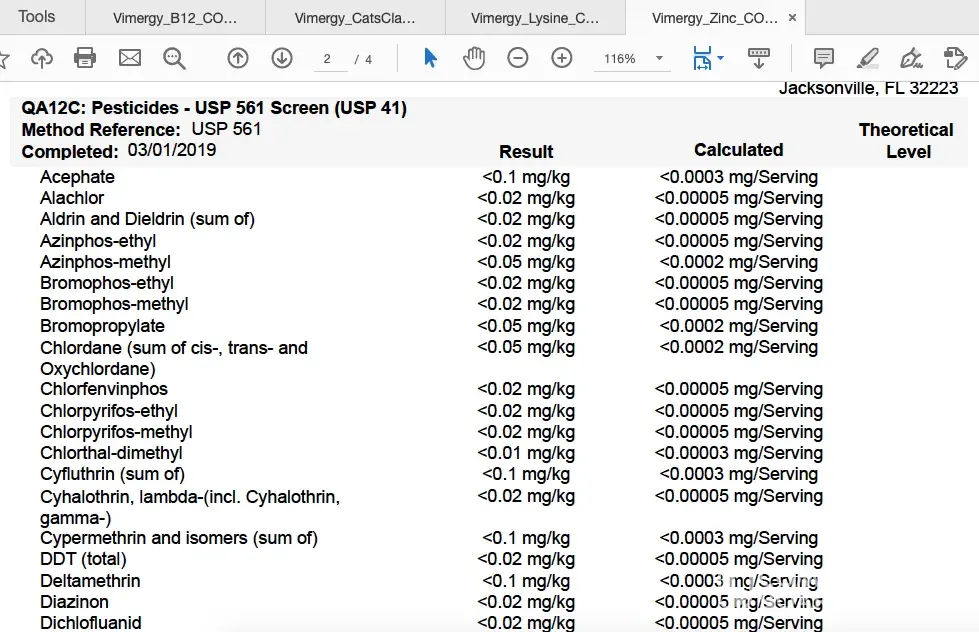The height and width of the screenshot is (632, 979).
Task: Open the find text magnifier
Action: click(174, 59)
